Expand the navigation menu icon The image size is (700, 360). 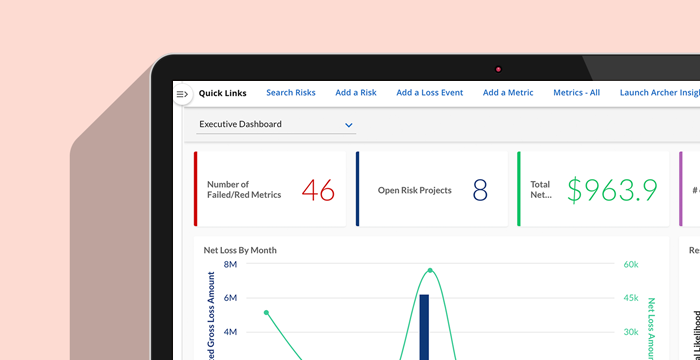coord(182,94)
